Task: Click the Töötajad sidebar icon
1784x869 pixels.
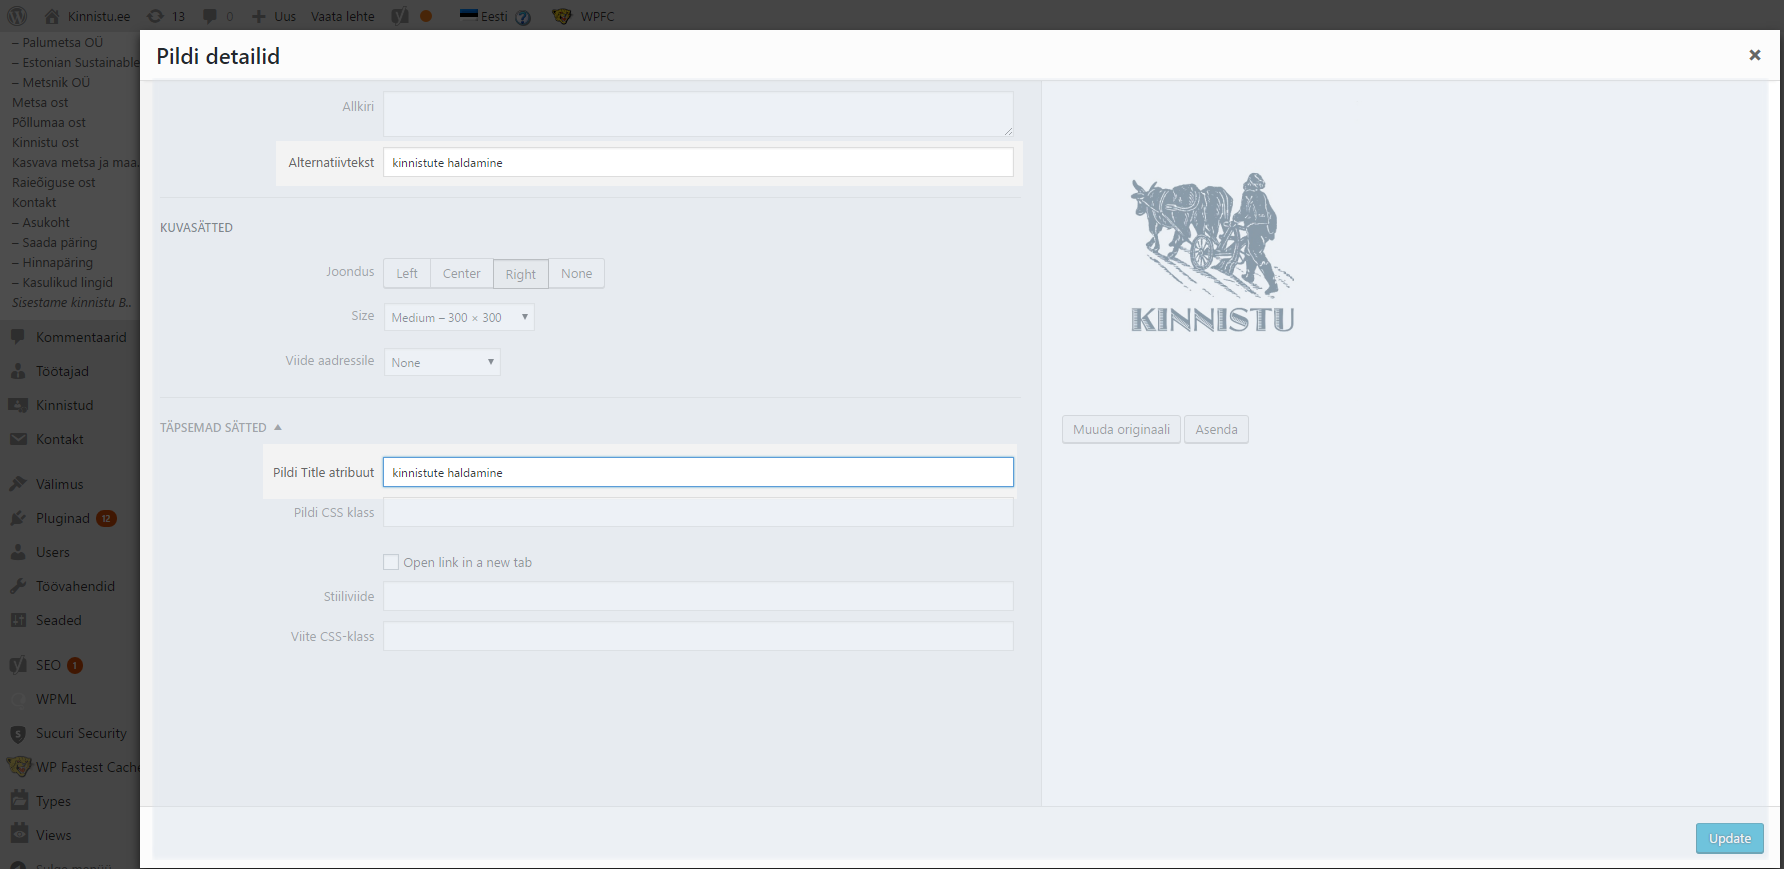Action: pos(18,371)
